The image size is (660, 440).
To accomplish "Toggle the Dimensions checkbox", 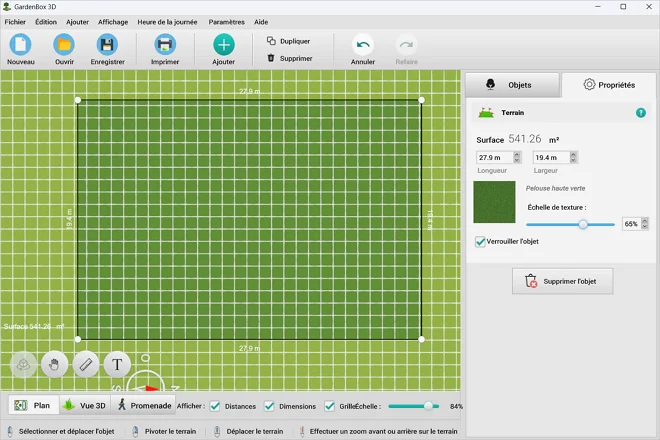I will [268, 406].
